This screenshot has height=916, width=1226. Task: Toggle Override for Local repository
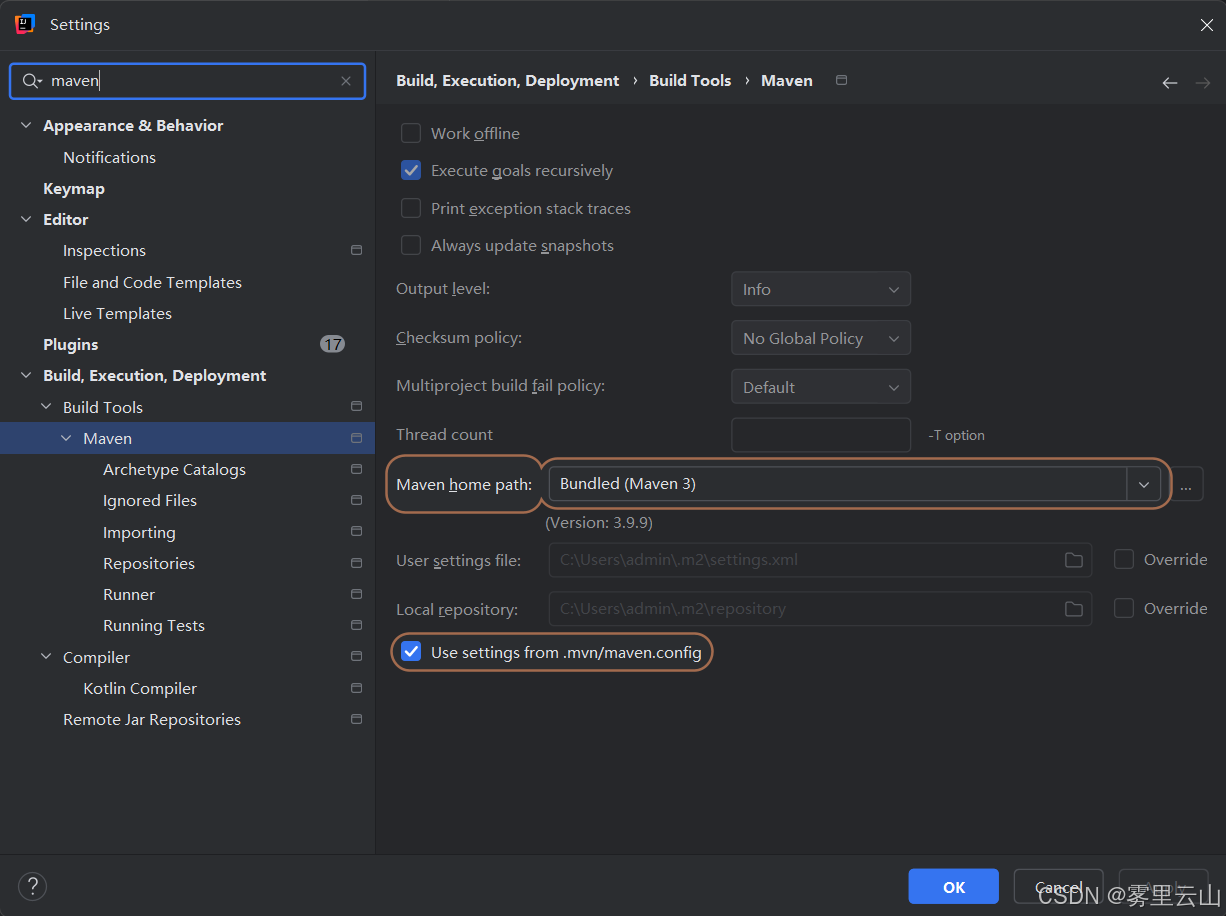point(1124,608)
